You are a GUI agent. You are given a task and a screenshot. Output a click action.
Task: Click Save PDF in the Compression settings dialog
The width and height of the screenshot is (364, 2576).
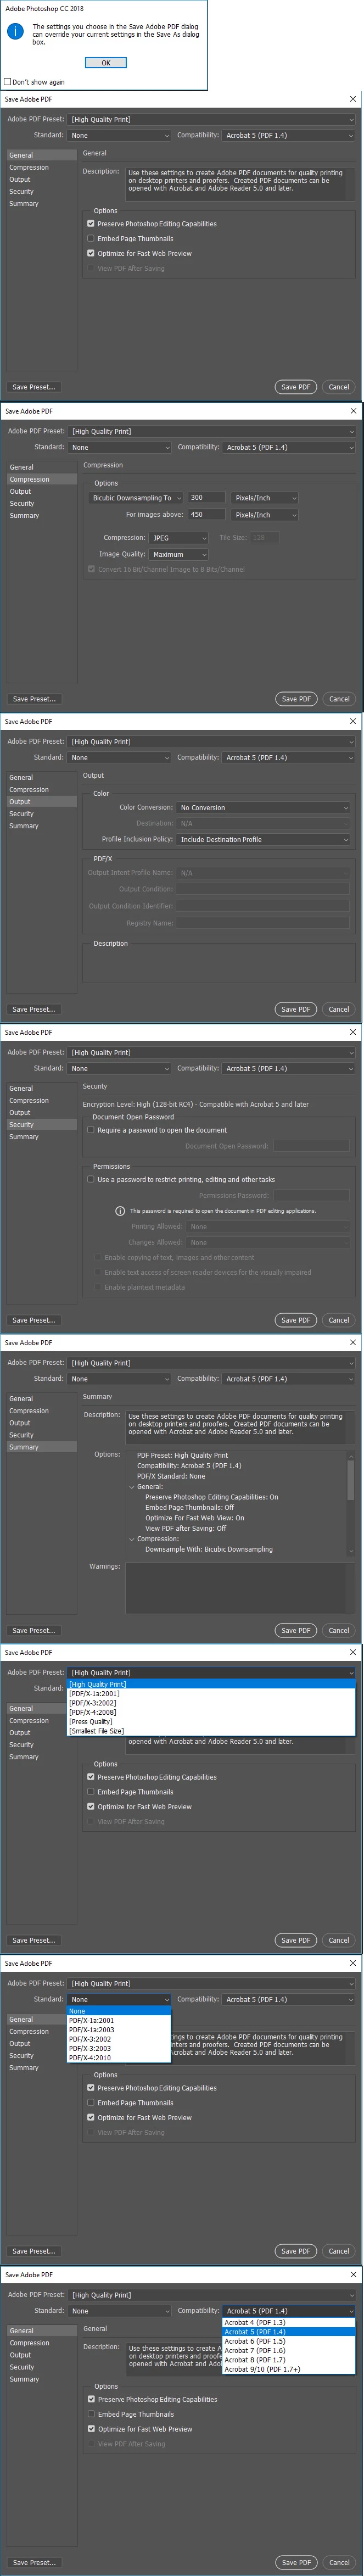pyautogui.click(x=296, y=699)
